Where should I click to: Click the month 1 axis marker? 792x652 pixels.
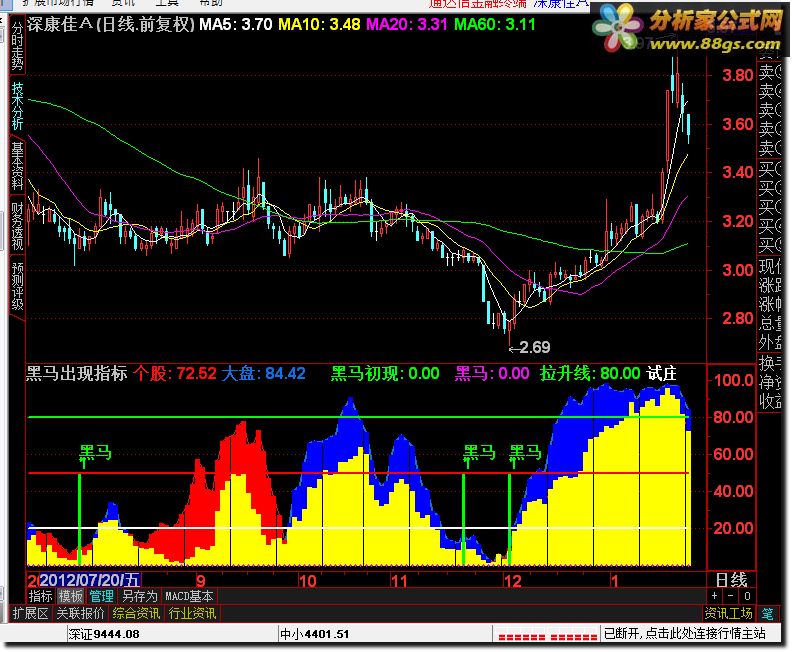[614, 581]
